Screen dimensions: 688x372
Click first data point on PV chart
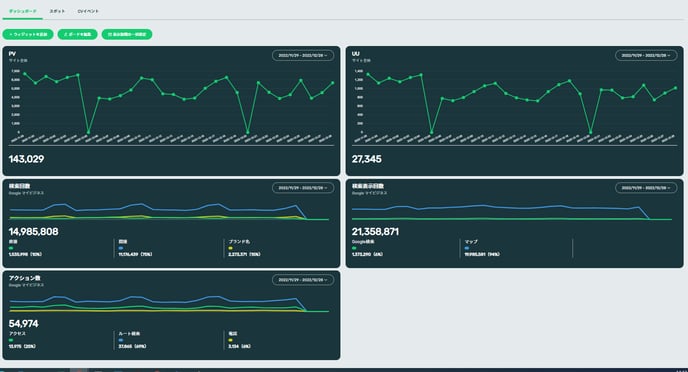[x=25, y=74]
